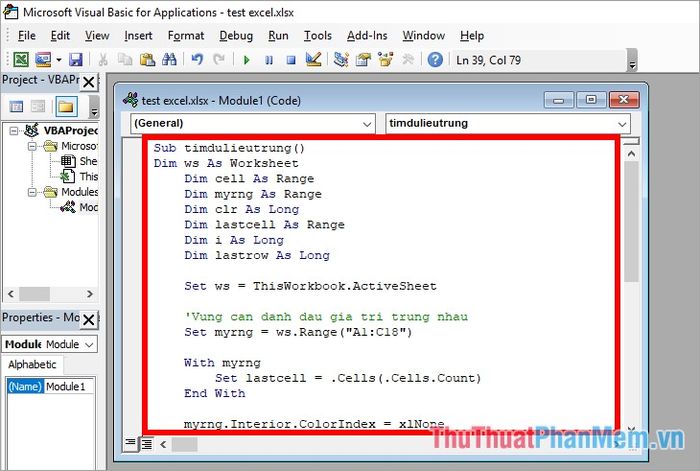Save the project with the floppy disk icon
This screenshot has width=700, height=471.
[x=76, y=60]
